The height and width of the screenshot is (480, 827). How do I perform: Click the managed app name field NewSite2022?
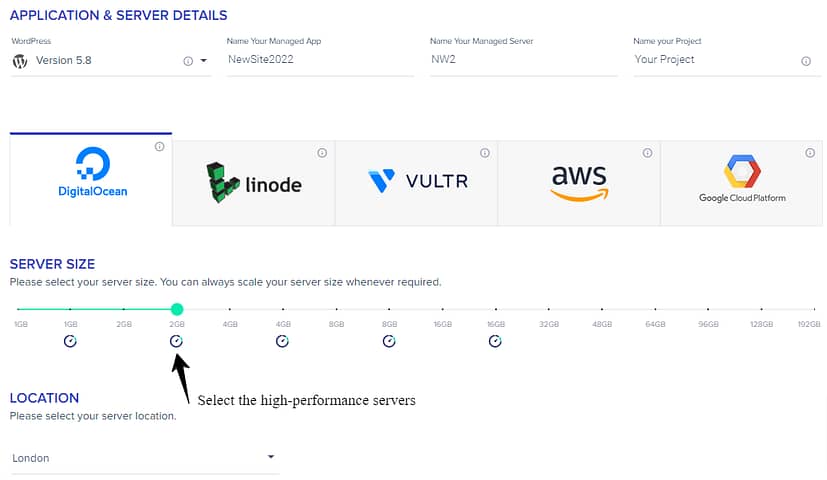tap(319, 60)
